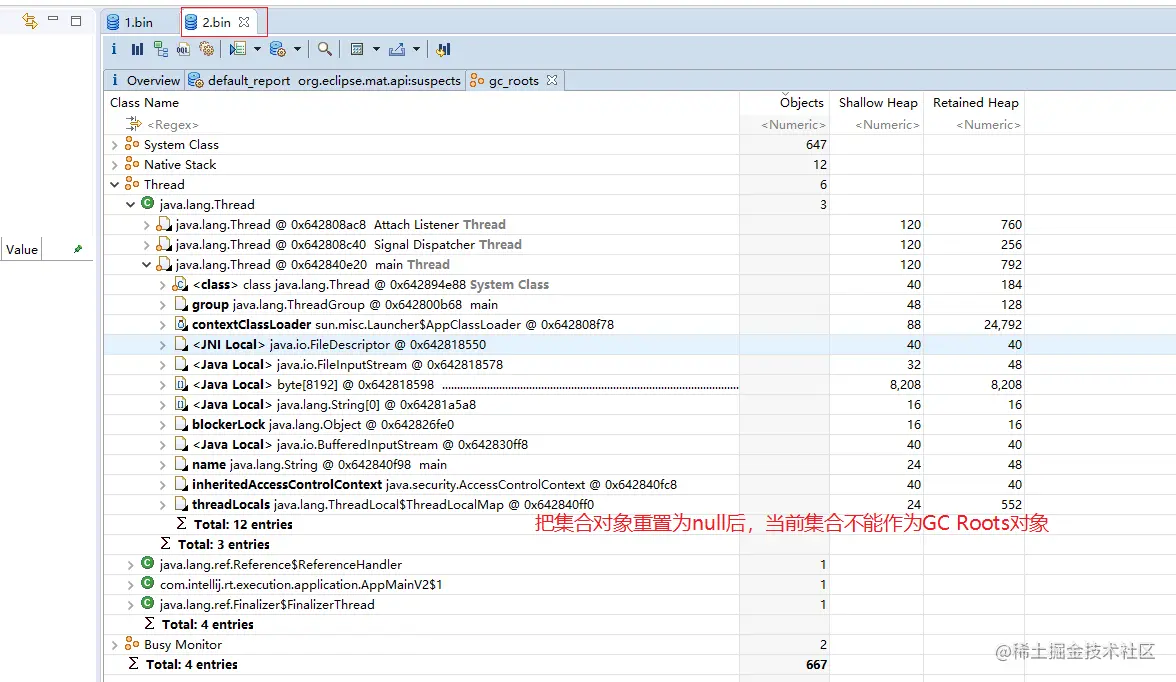Maximize the left side panel
Viewport: 1176px width, 682px height.
pyautogui.click(x=76, y=20)
